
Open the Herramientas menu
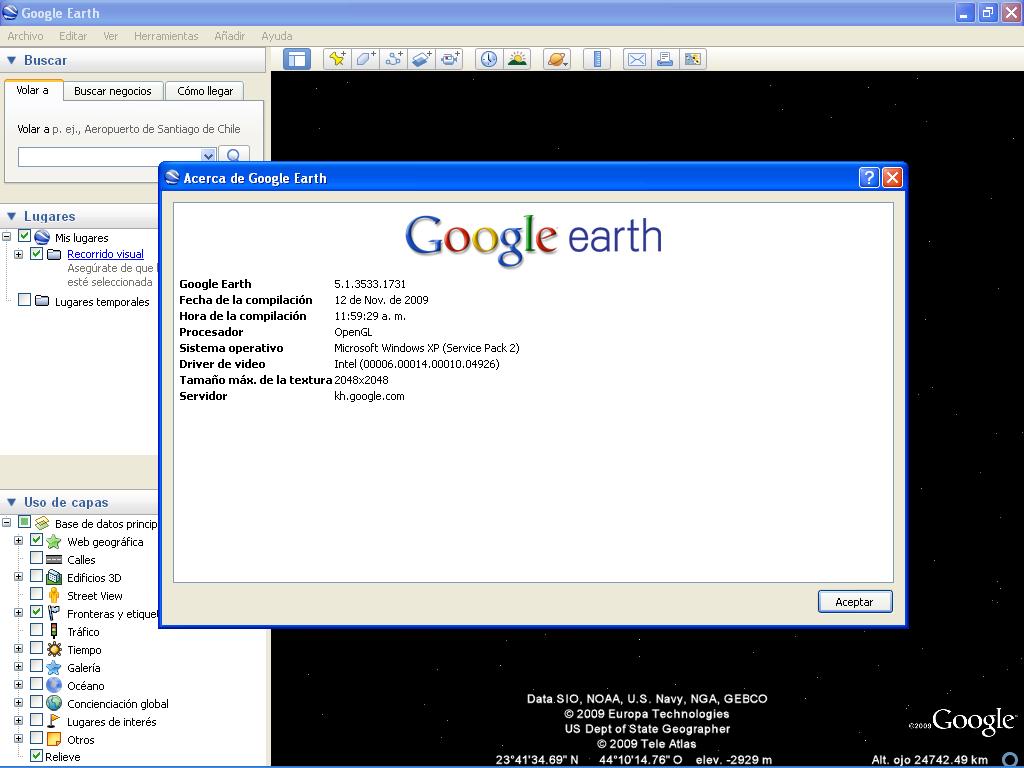coord(166,36)
